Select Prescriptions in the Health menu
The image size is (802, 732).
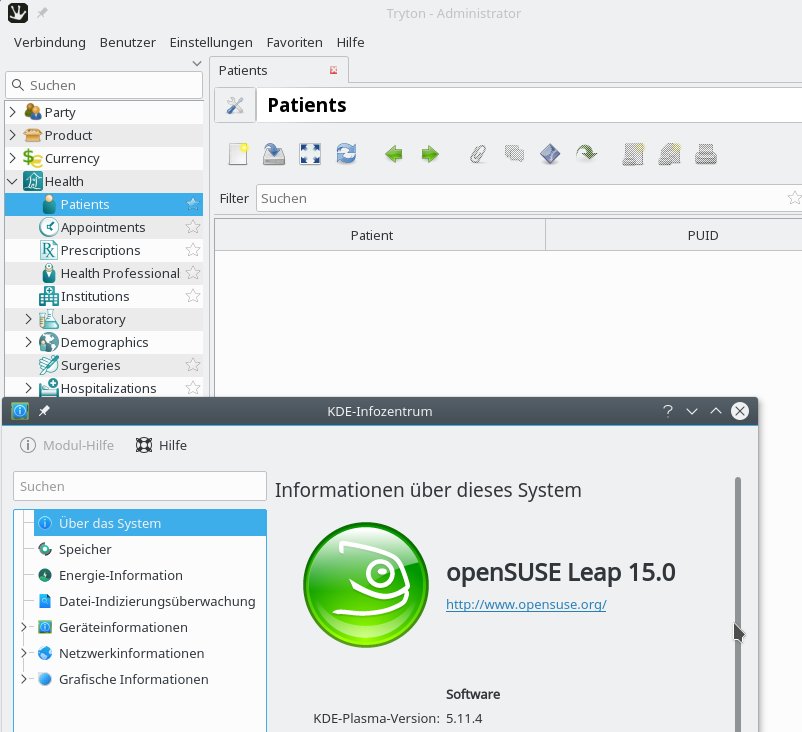coord(100,250)
